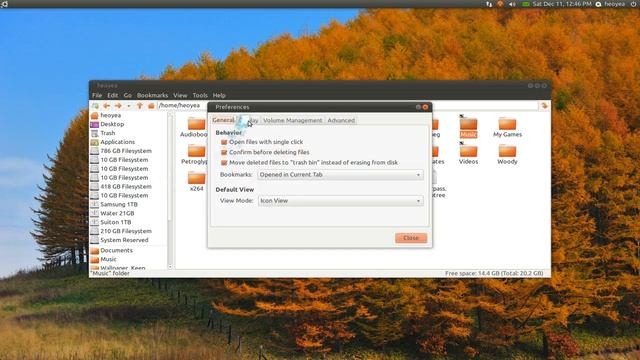Close the Preferences dialog with X
Viewport: 640px width, 360px height.
(425, 107)
